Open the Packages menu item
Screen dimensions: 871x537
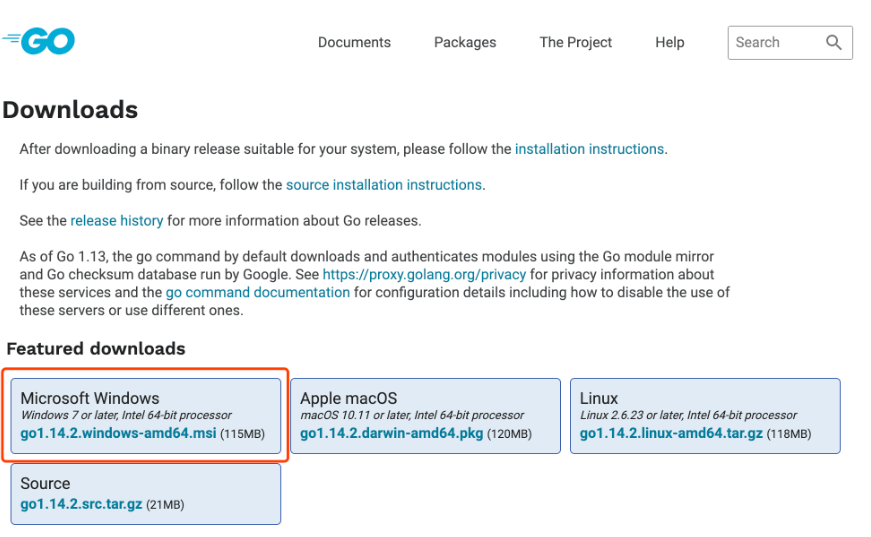pyautogui.click(x=465, y=42)
